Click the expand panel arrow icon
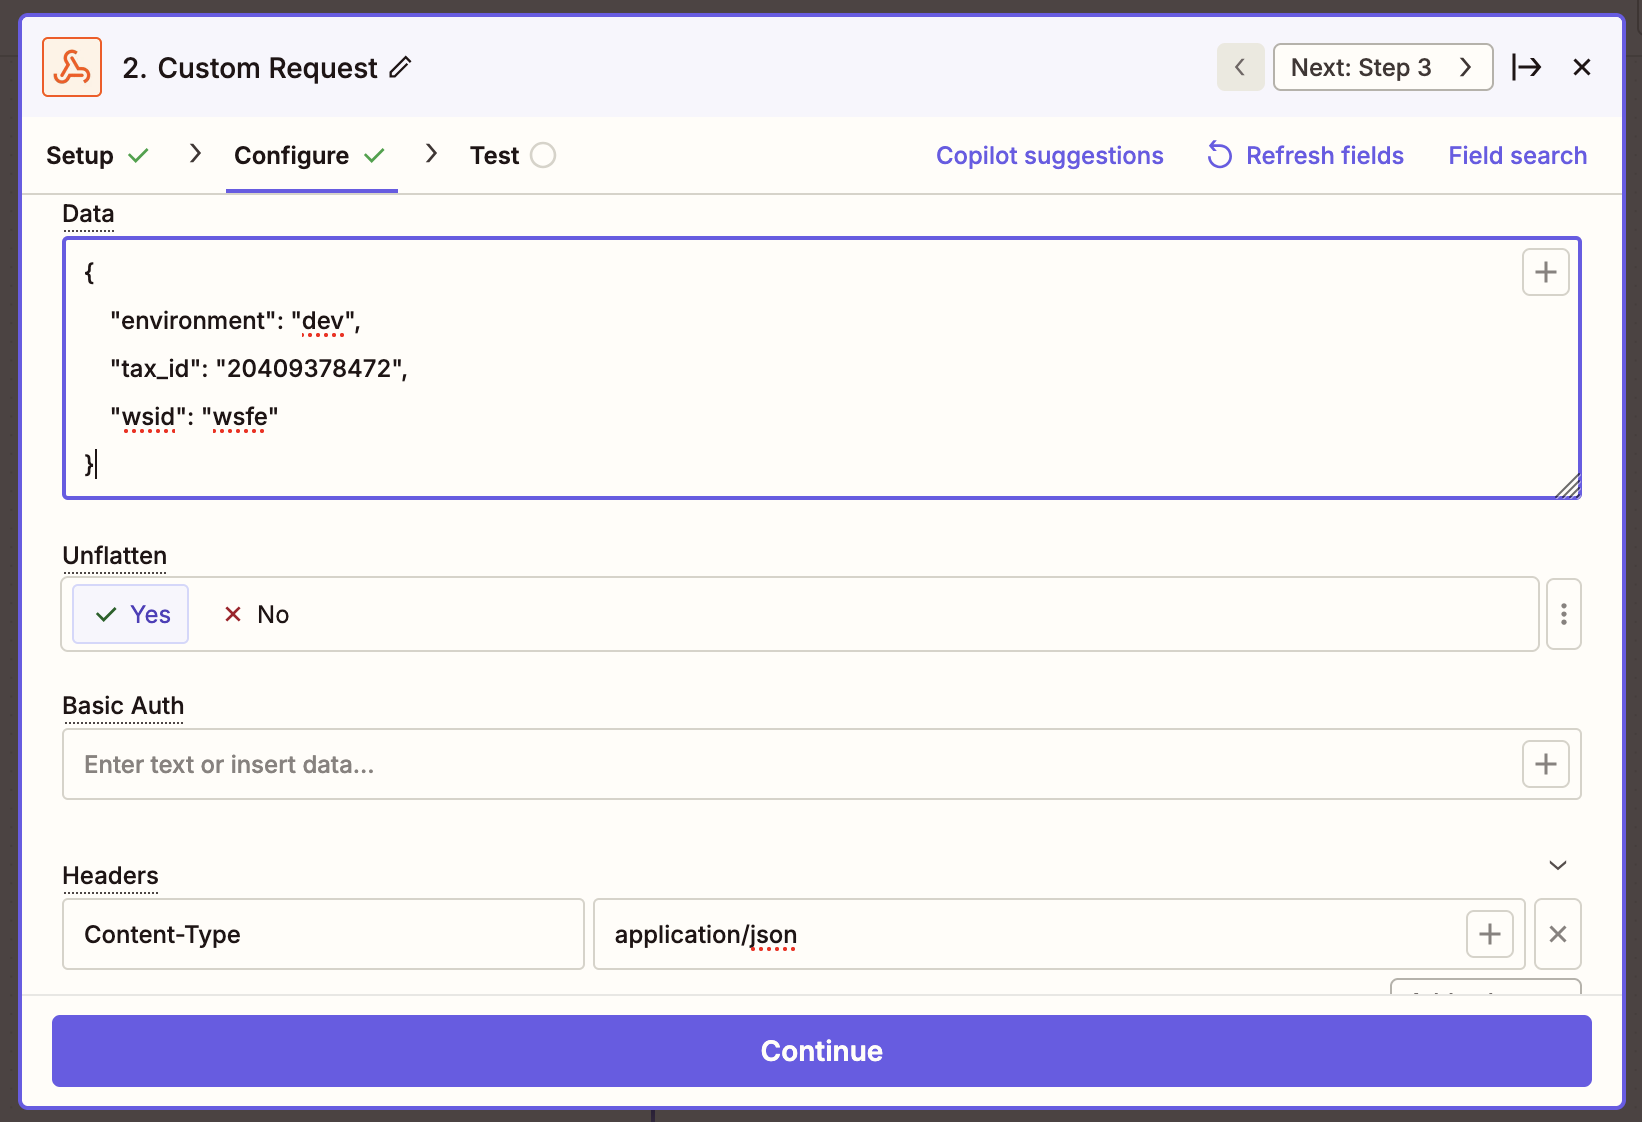Image resolution: width=1642 pixels, height=1122 pixels. (x=1526, y=67)
